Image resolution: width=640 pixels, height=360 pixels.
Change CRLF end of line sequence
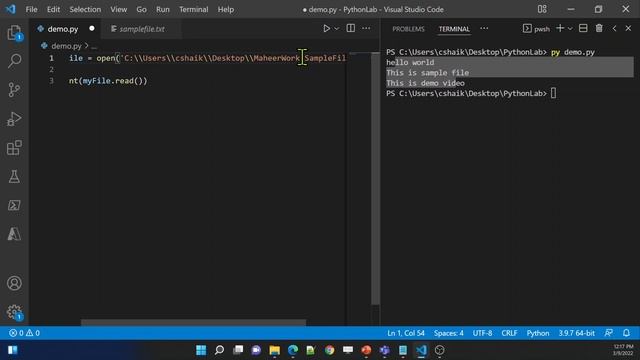pyautogui.click(x=509, y=333)
